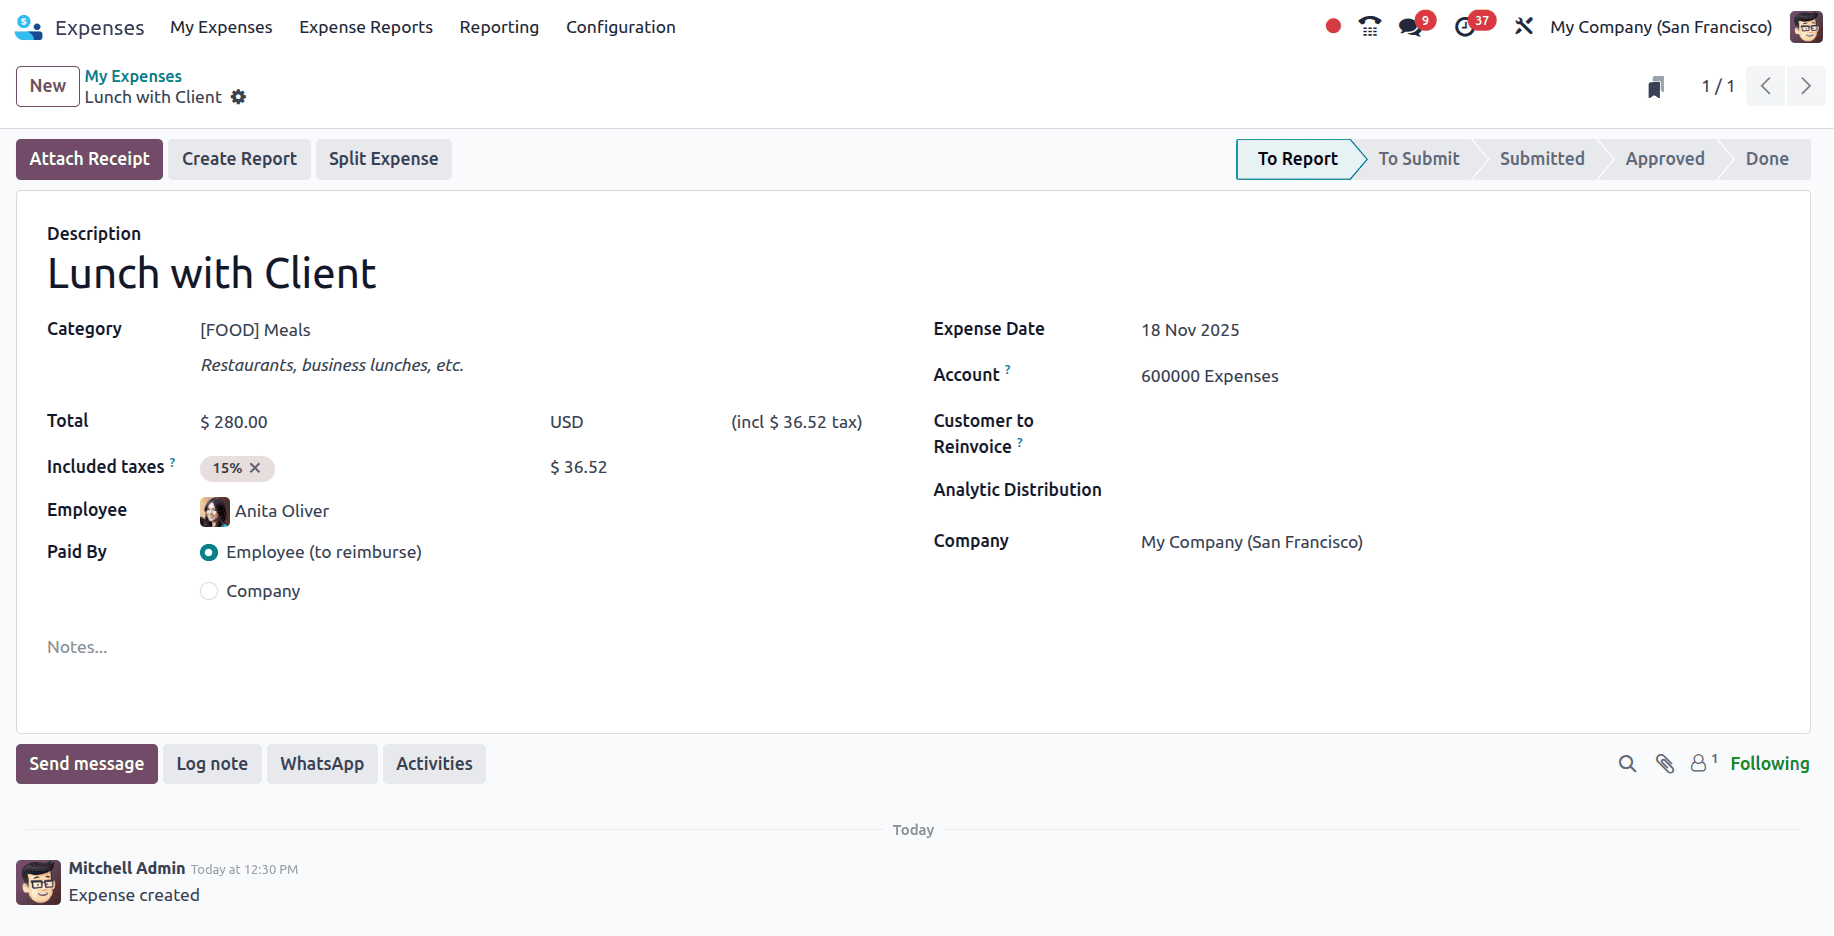Open the messaging conversations icon
Screen dimensions: 1834x936
point(1410,27)
